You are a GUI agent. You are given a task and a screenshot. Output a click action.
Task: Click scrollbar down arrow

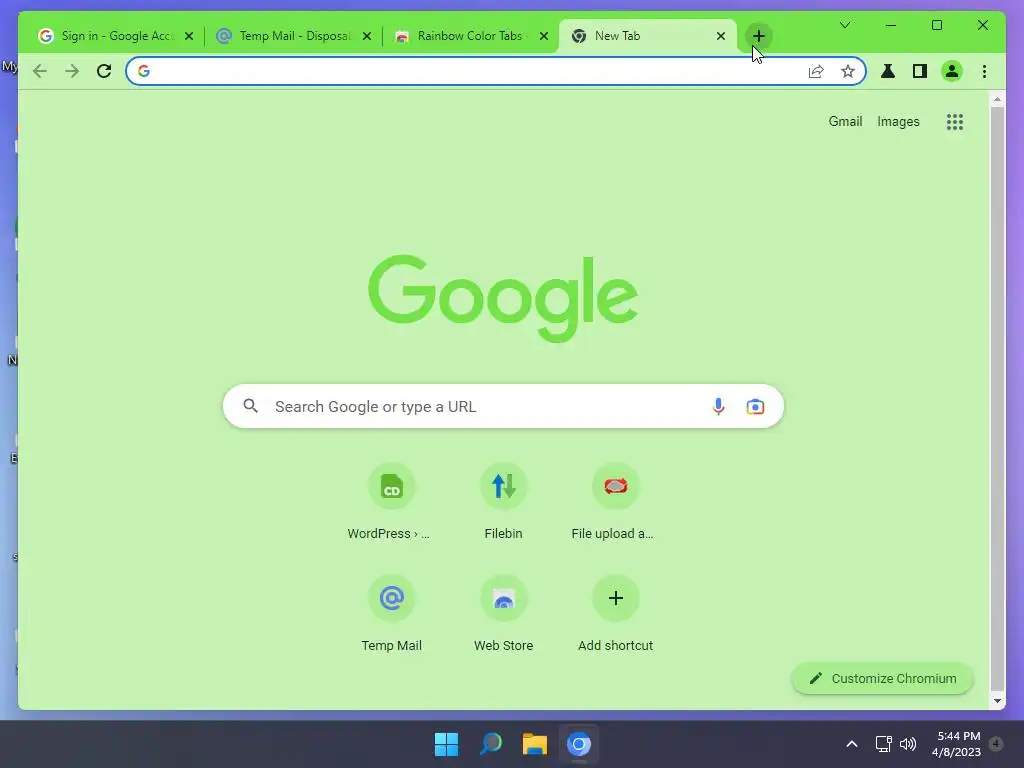point(997,701)
